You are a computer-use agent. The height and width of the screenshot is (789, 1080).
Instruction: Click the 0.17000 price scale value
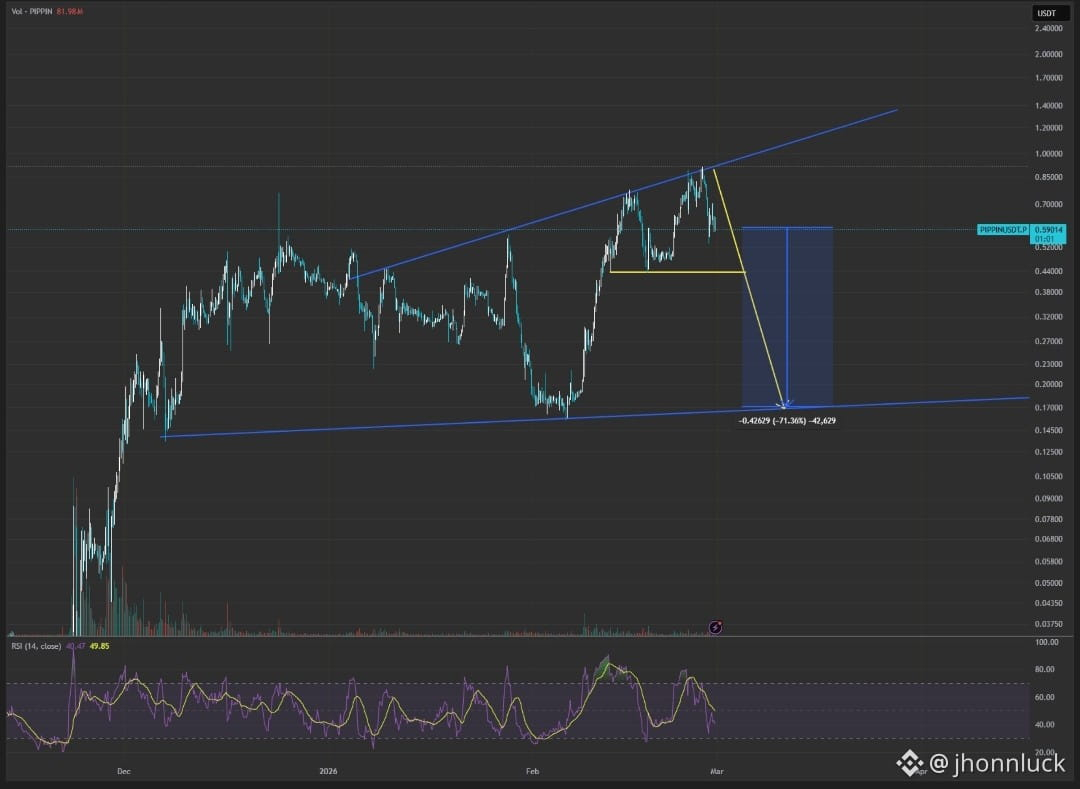pyautogui.click(x=1048, y=408)
